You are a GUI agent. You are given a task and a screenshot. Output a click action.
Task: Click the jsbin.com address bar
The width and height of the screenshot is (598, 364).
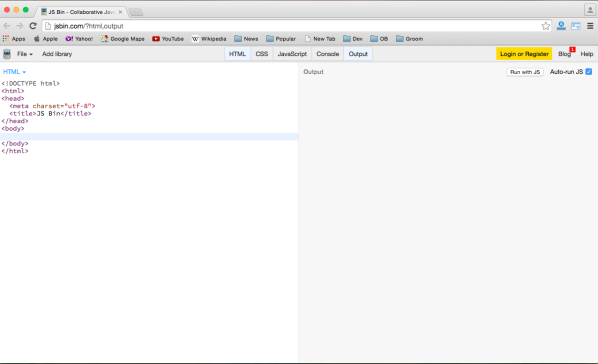click(292, 26)
